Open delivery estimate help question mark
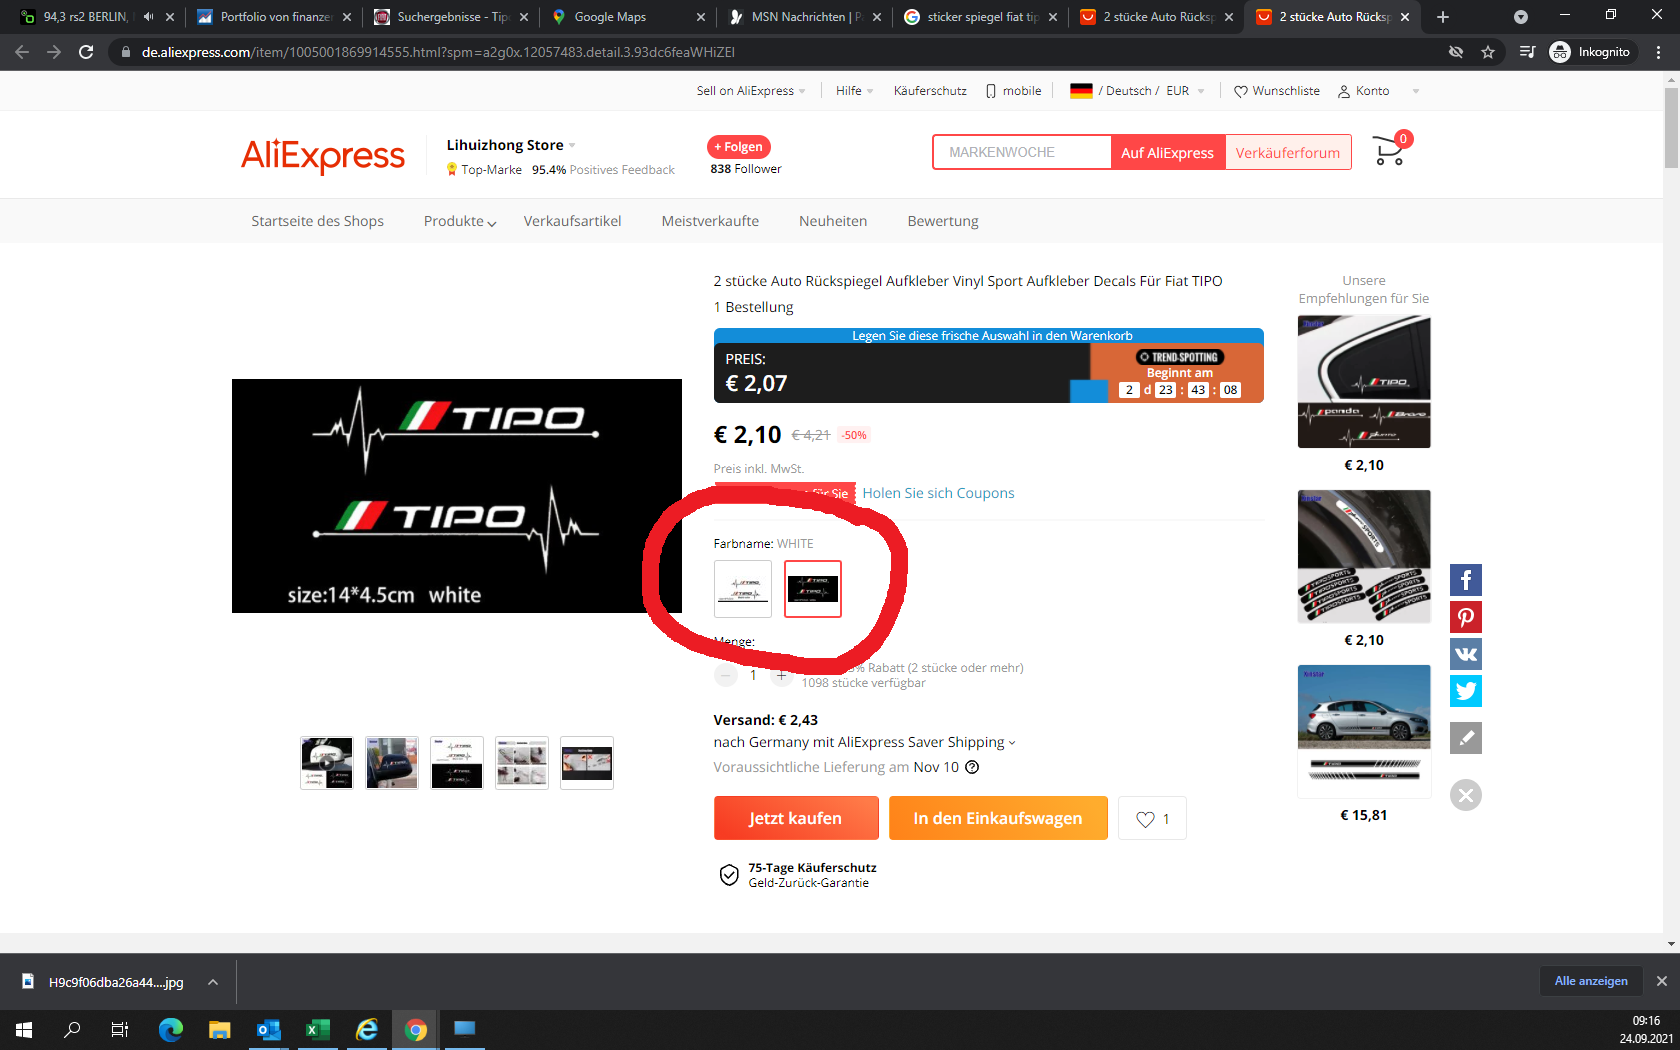The width and height of the screenshot is (1680, 1050). click(972, 767)
